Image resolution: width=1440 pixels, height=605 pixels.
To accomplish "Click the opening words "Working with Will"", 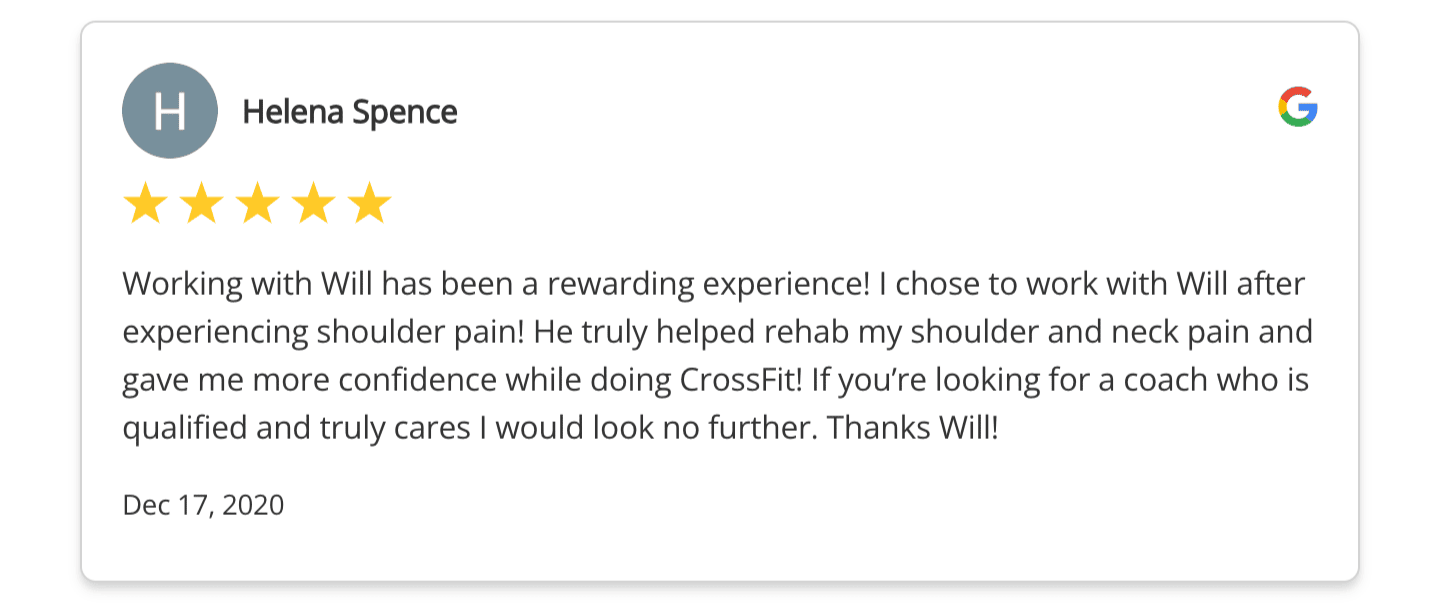I will pos(249,285).
